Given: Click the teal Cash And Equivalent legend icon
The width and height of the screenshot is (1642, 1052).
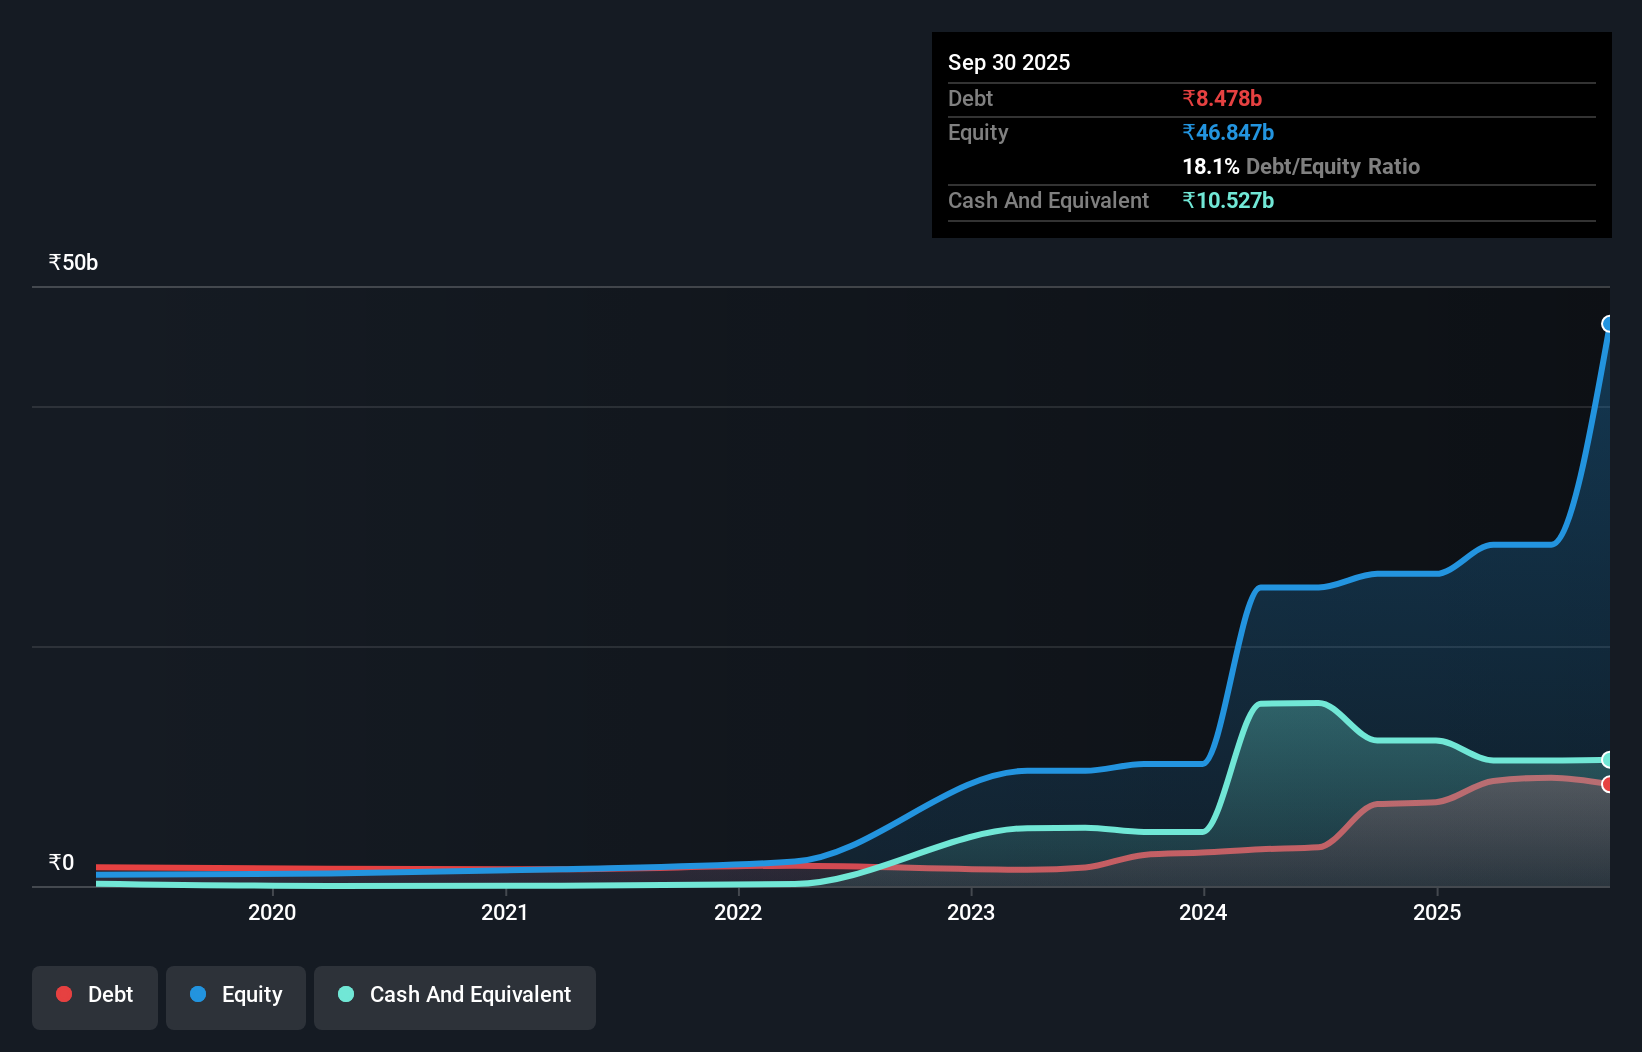Looking at the screenshot, I should point(346,994).
